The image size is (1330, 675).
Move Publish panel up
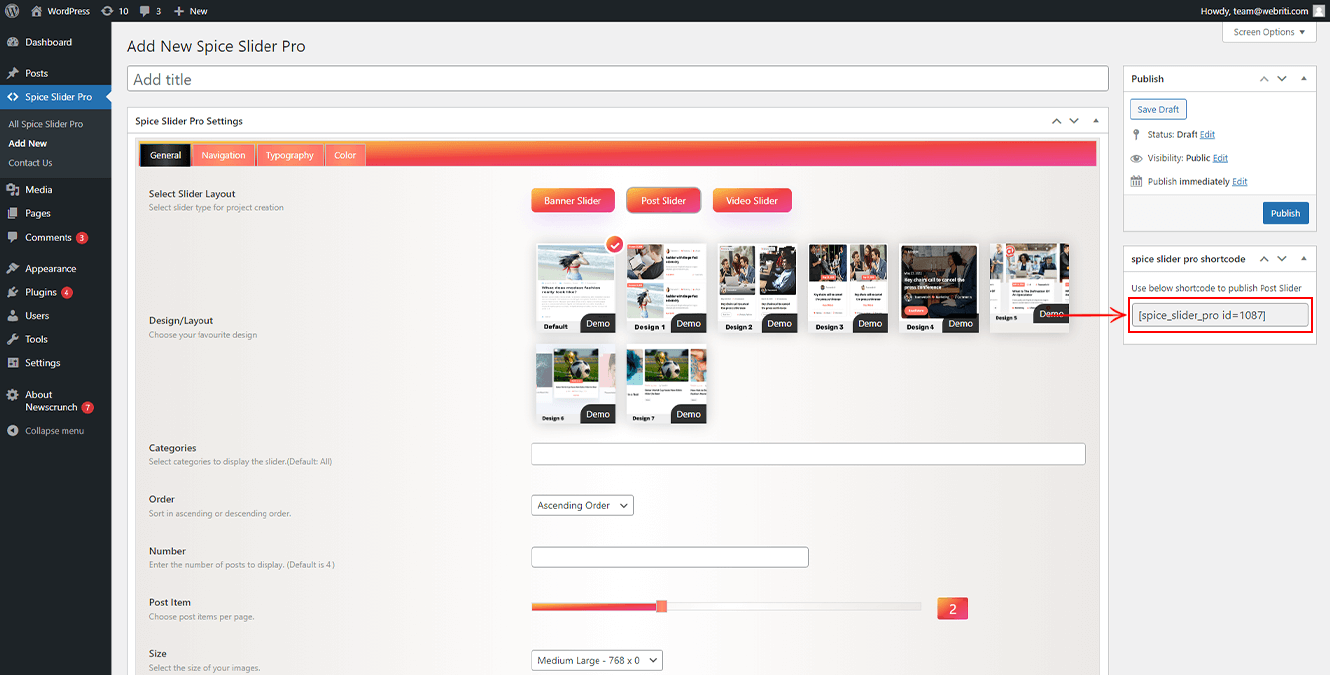(1264, 78)
